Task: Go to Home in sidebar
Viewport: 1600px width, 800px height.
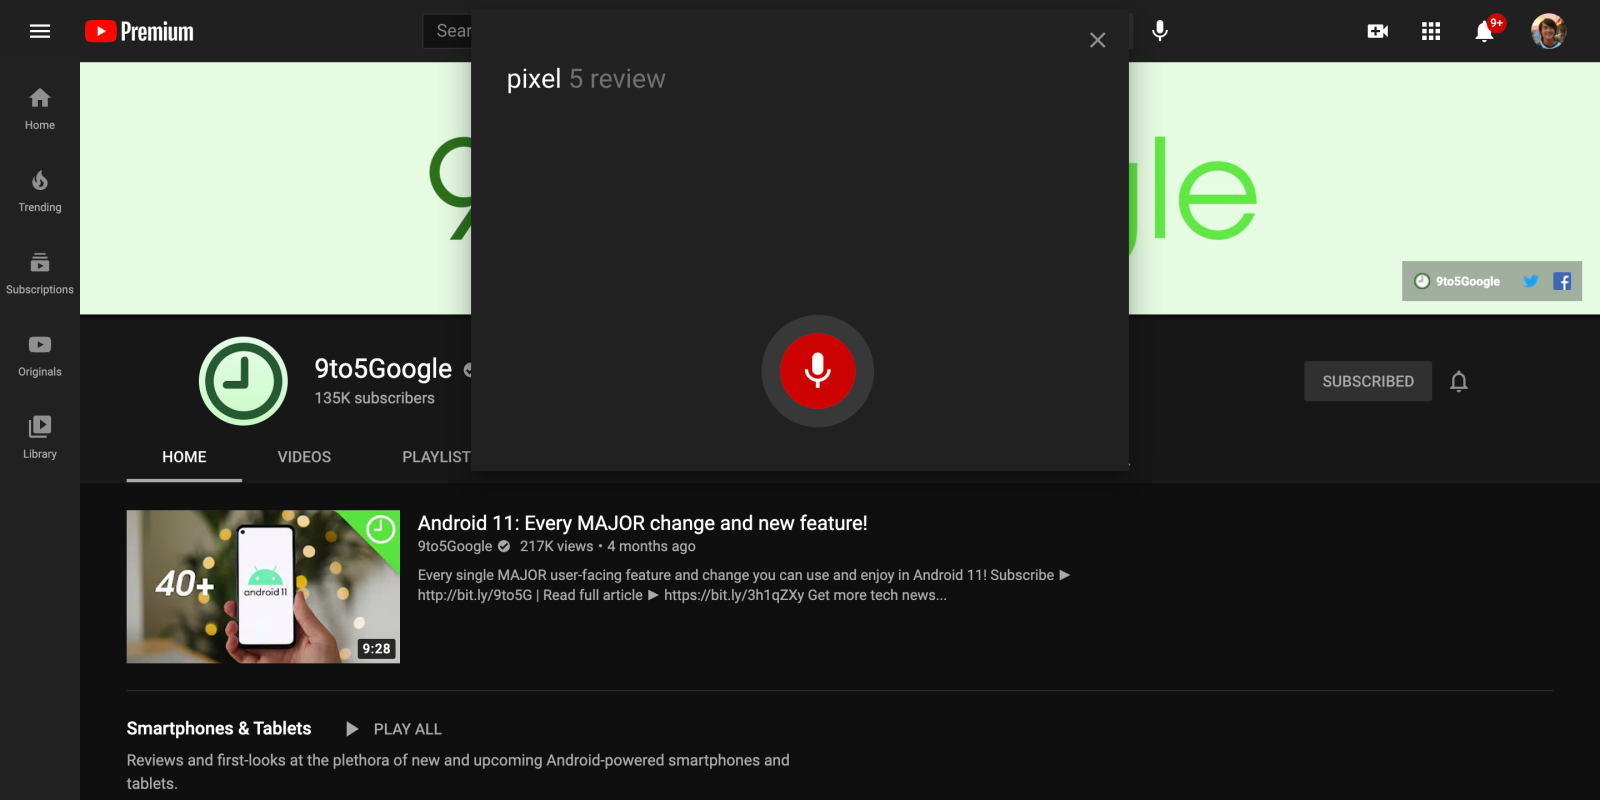Action: click(x=40, y=108)
